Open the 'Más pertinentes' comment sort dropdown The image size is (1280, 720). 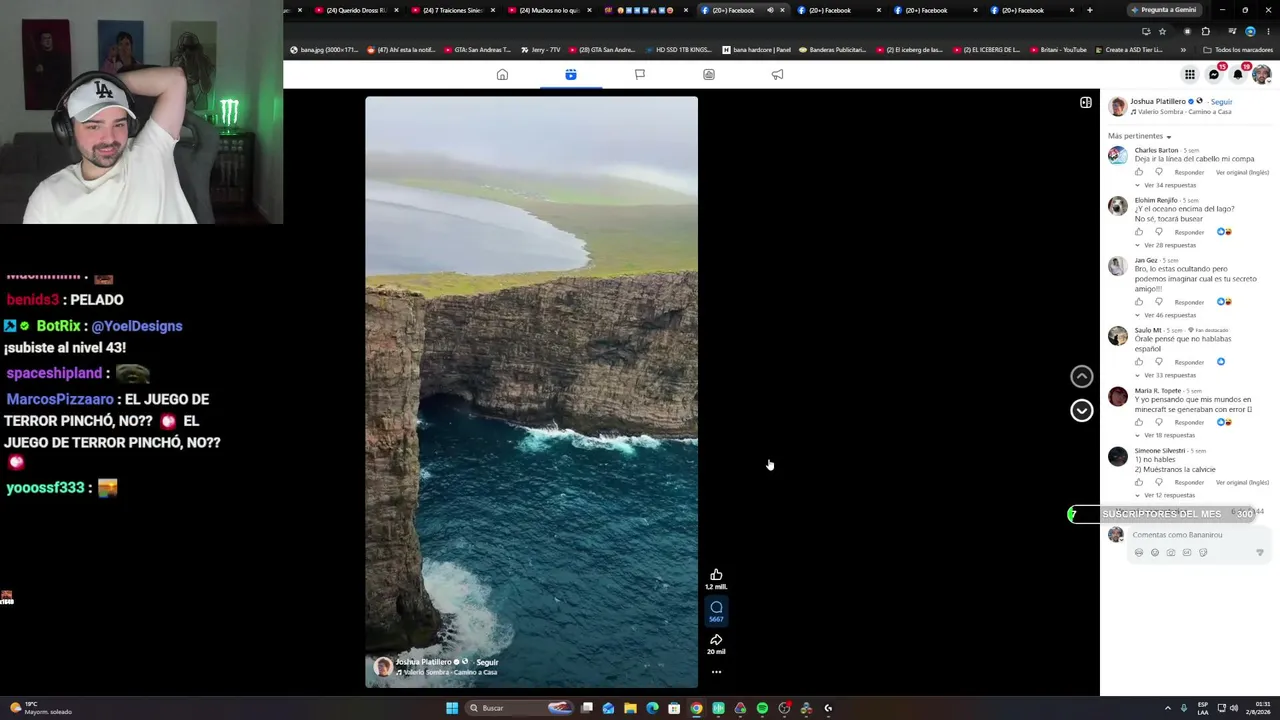pos(1140,136)
